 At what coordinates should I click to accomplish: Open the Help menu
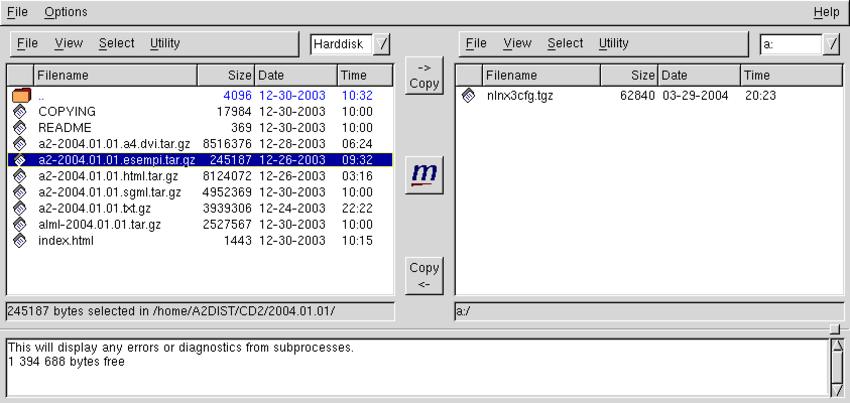point(826,12)
